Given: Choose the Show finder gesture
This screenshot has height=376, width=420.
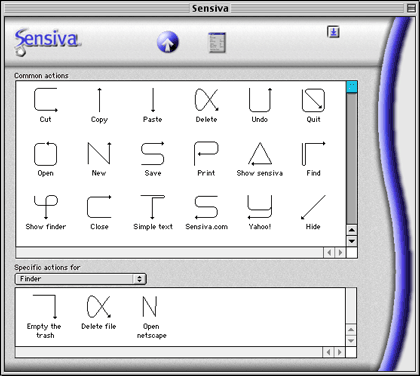Looking at the screenshot, I should coord(46,207).
